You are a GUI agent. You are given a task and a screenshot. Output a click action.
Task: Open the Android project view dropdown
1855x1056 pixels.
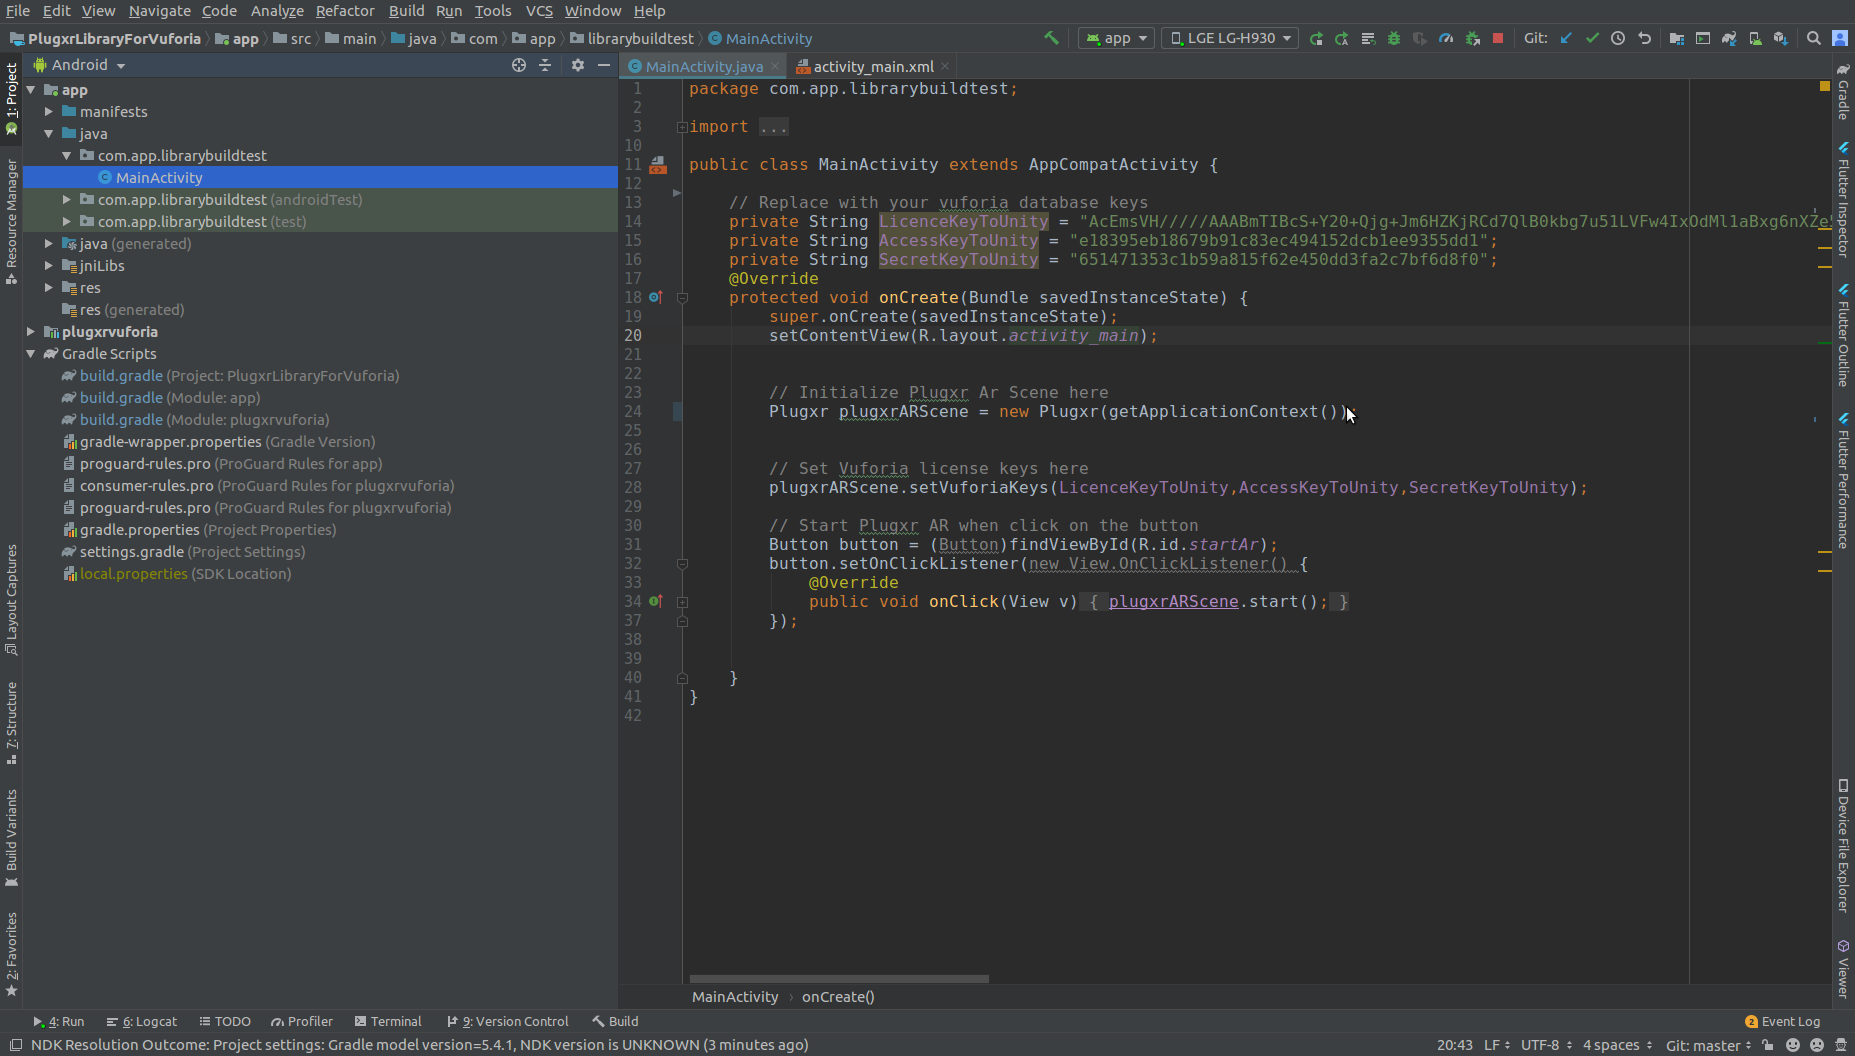point(79,65)
